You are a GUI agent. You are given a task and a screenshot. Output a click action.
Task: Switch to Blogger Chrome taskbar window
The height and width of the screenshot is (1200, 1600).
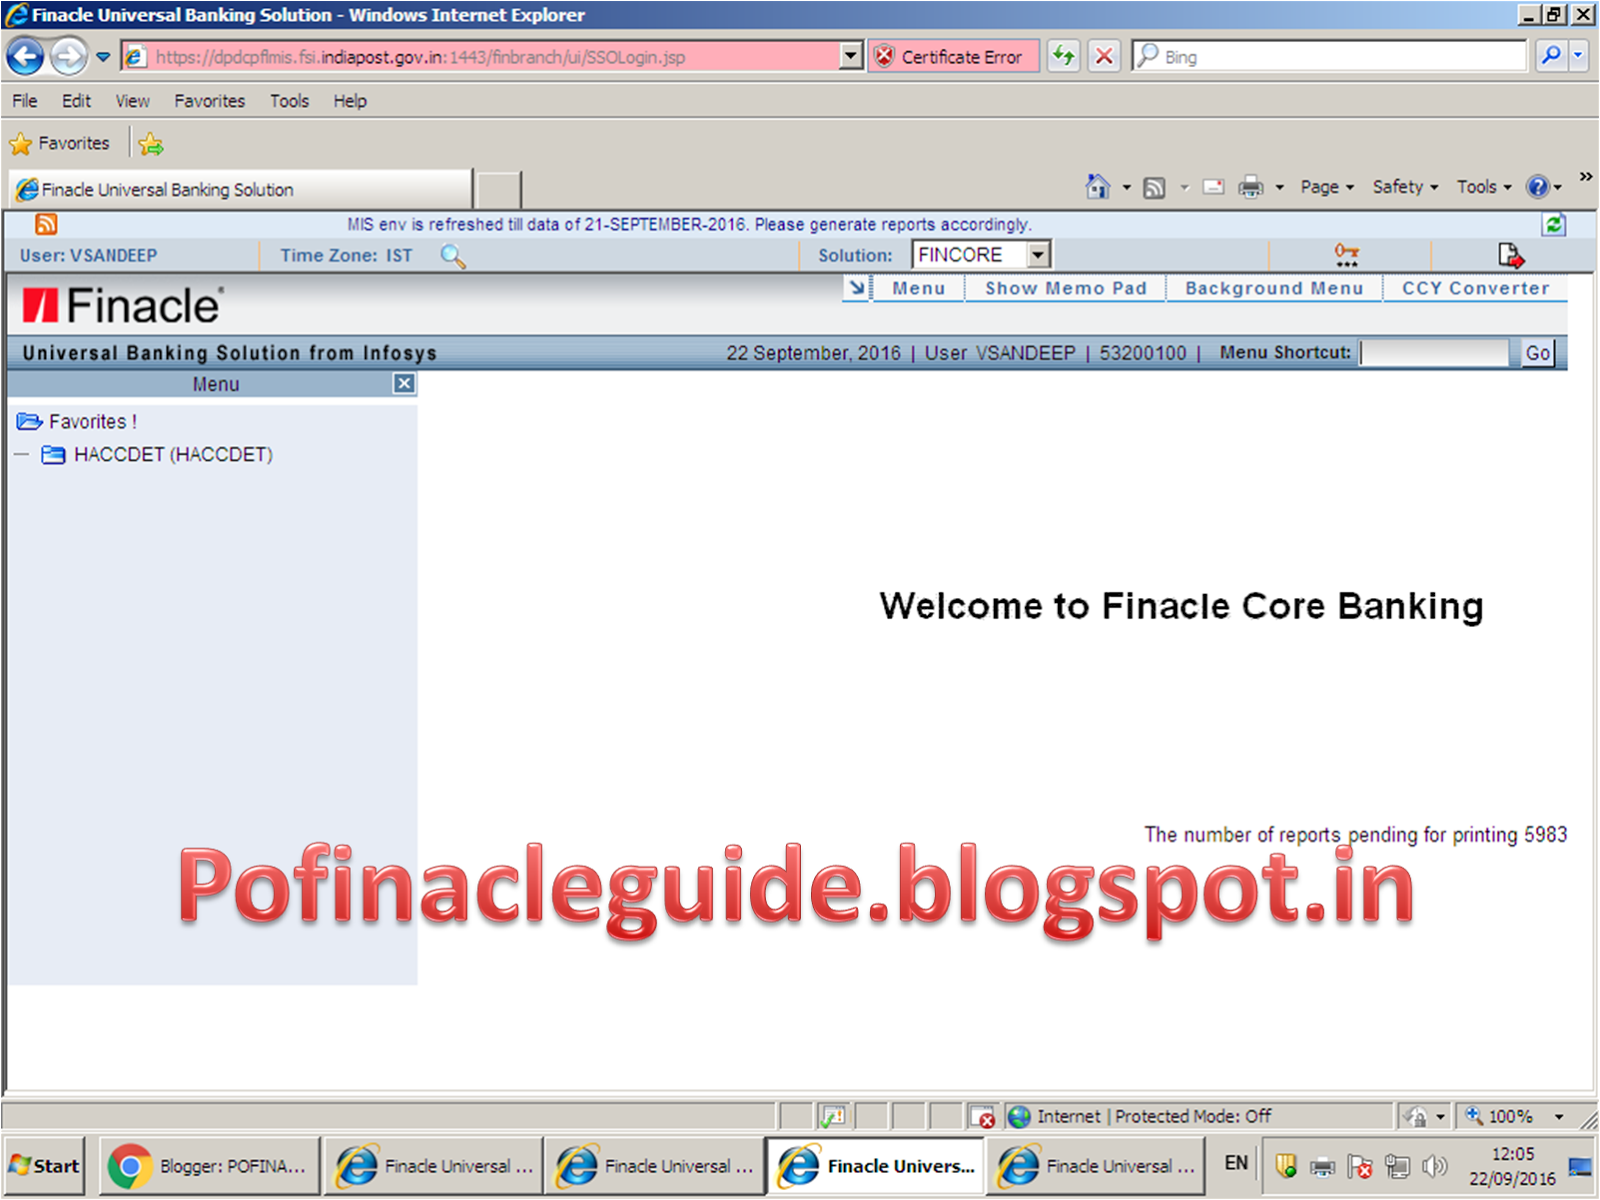pos(208,1166)
